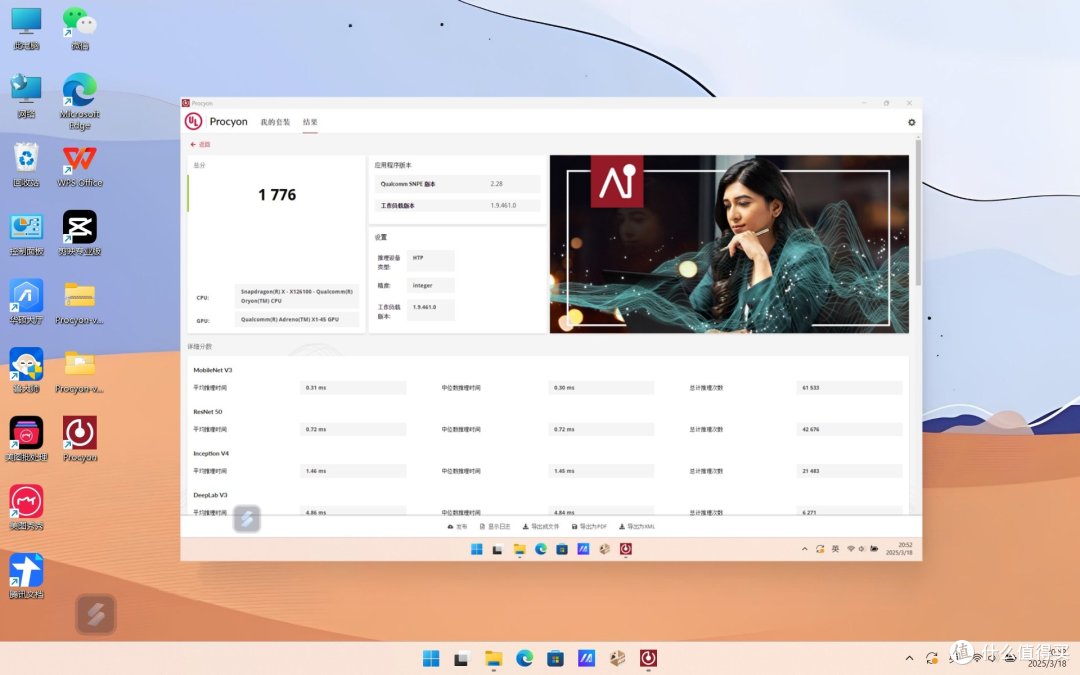This screenshot has height=675, width=1080.
Task: Select the 61 533 inference count value
Action: [x=849, y=388]
